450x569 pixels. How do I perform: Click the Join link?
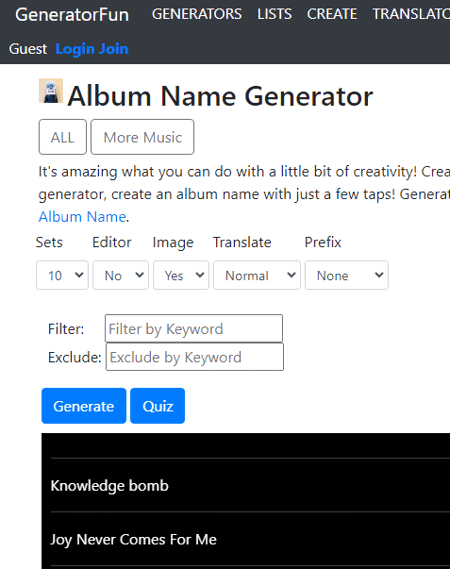point(114,49)
